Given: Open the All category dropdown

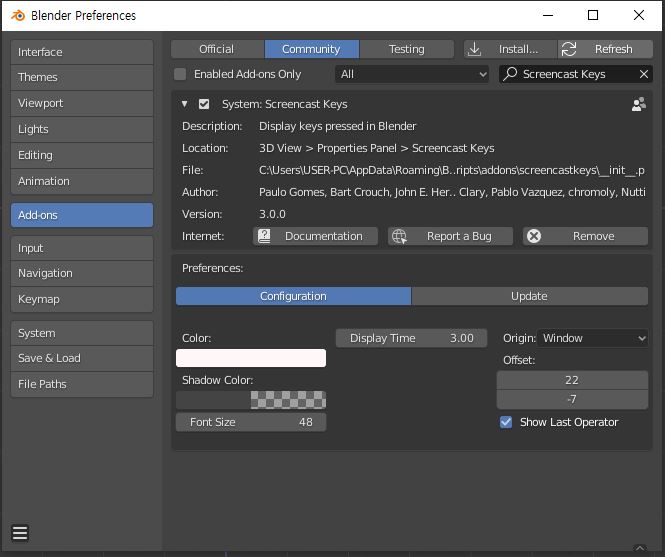Looking at the screenshot, I should tap(412, 74).
